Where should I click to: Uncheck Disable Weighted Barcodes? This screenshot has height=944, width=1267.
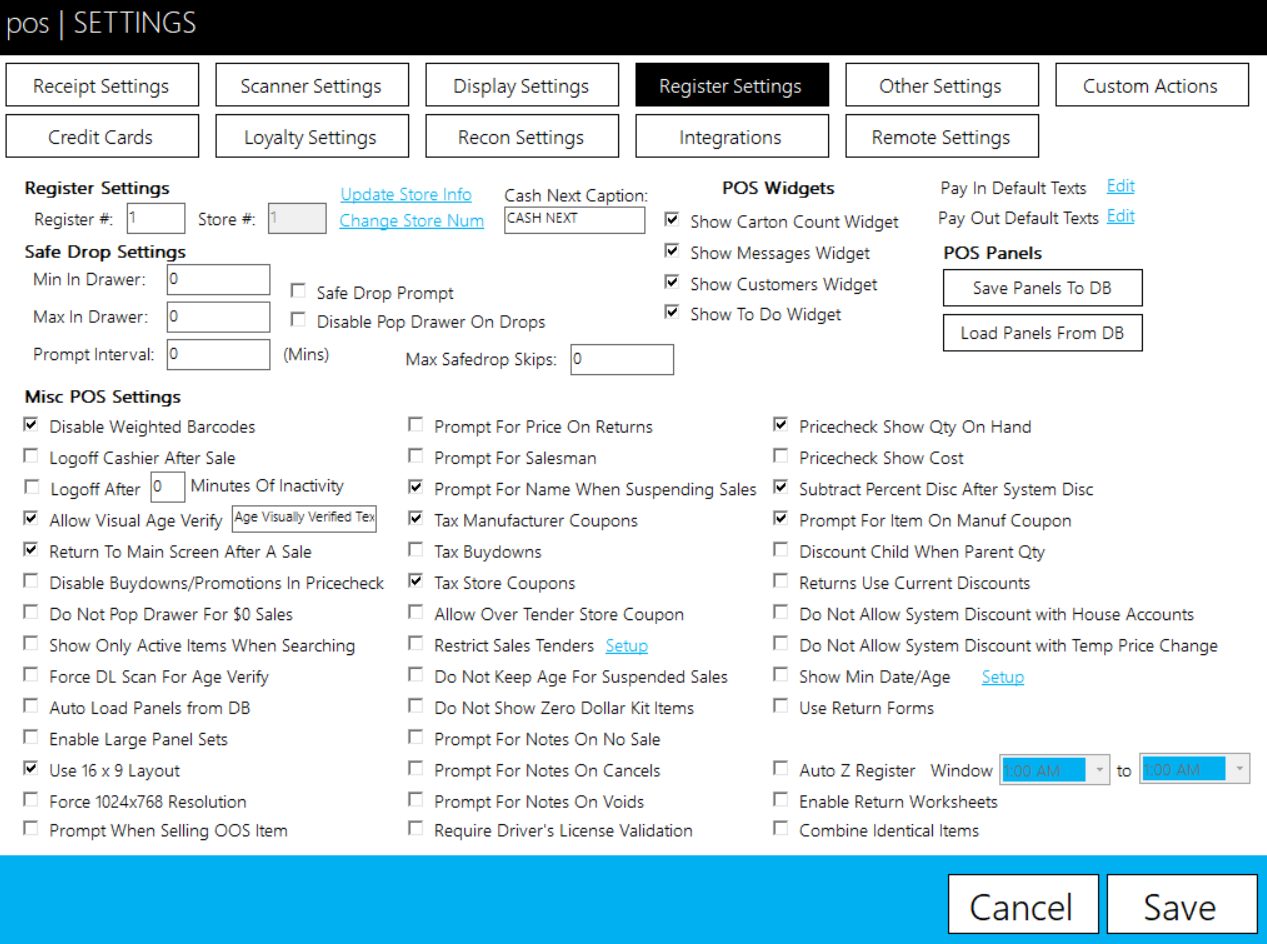pos(31,426)
